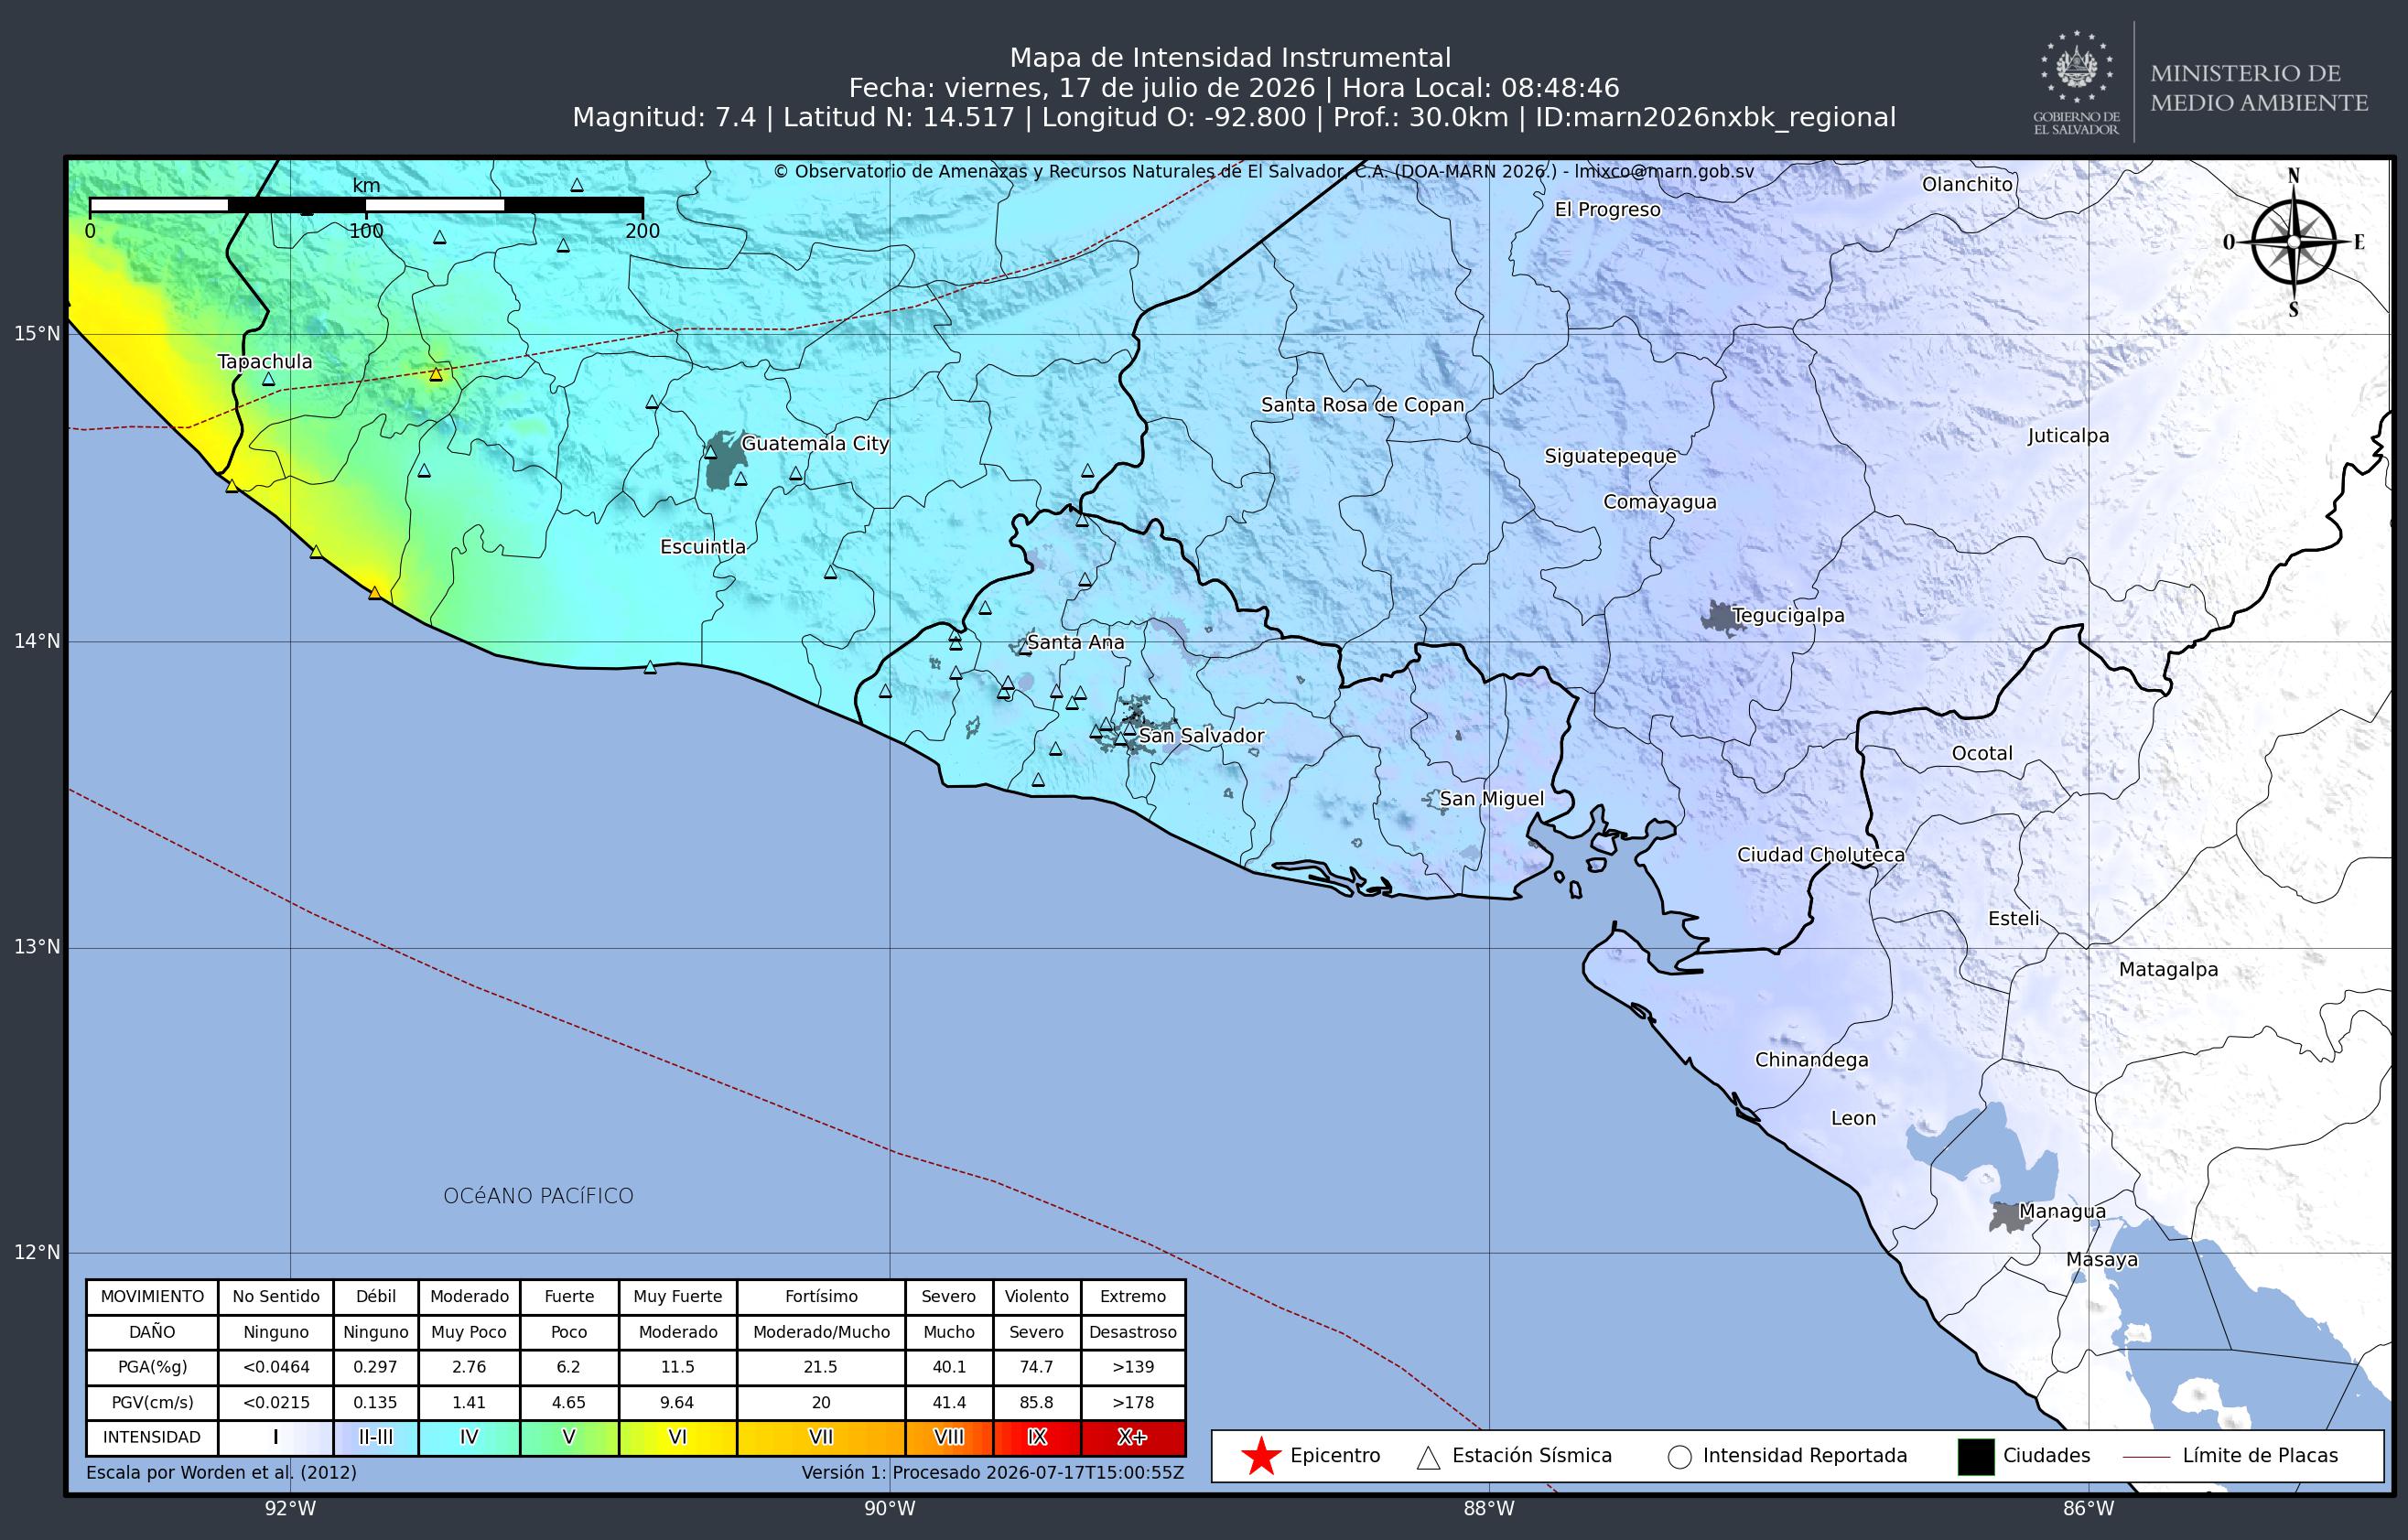The width and height of the screenshot is (2408, 1540).
Task: Click the black Ciudades square in legend
Action: (1976, 1456)
